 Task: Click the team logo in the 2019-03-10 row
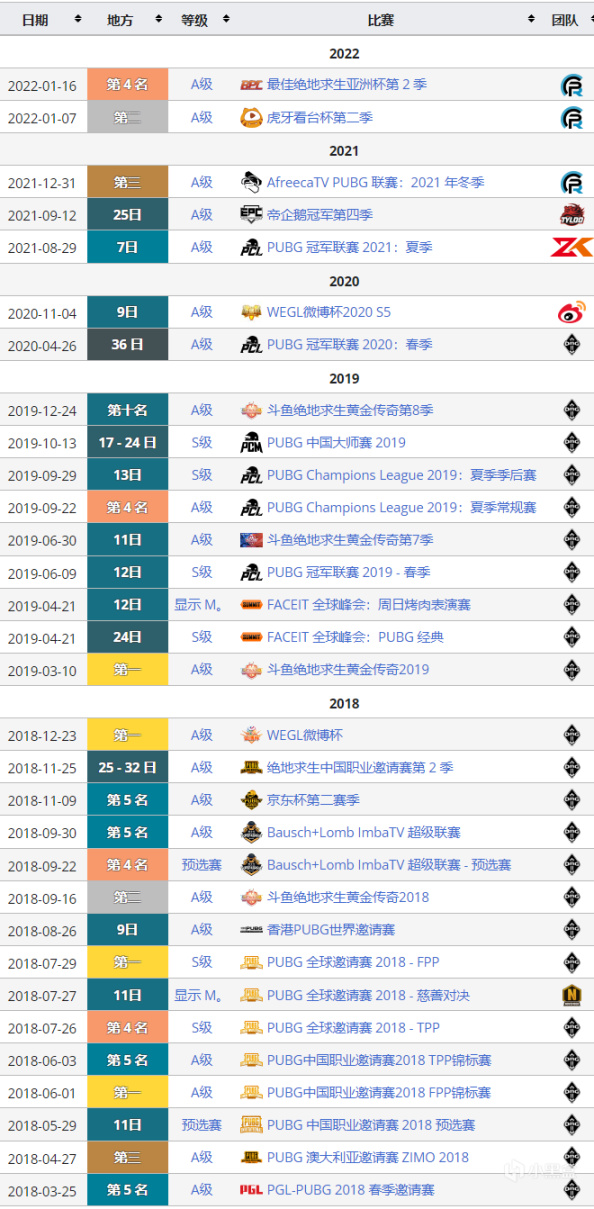(x=572, y=670)
